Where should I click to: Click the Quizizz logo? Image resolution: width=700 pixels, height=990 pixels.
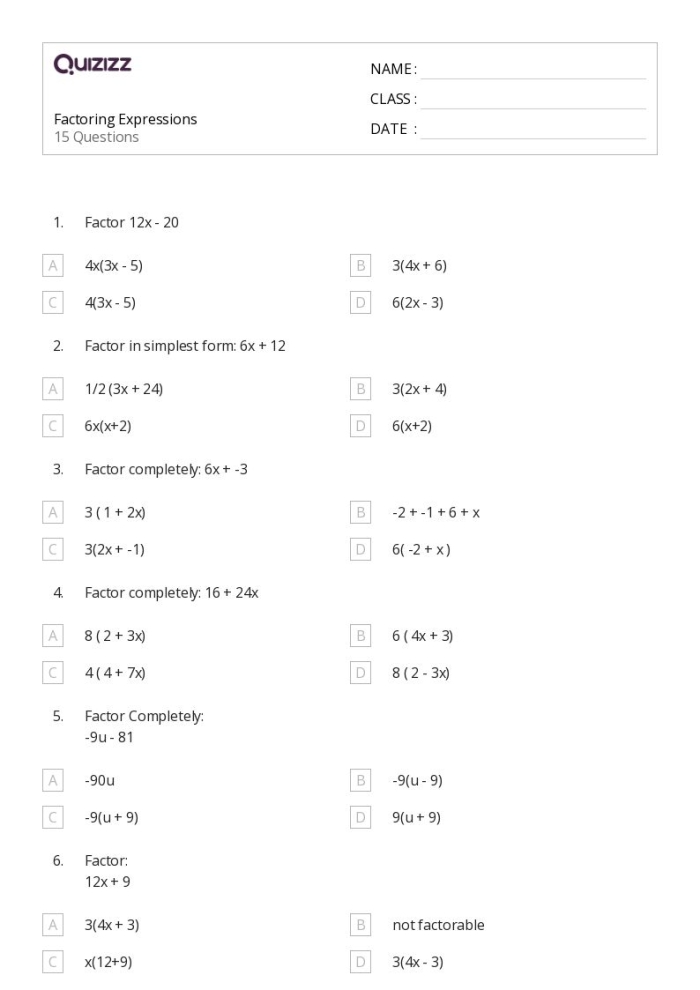point(93,66)
